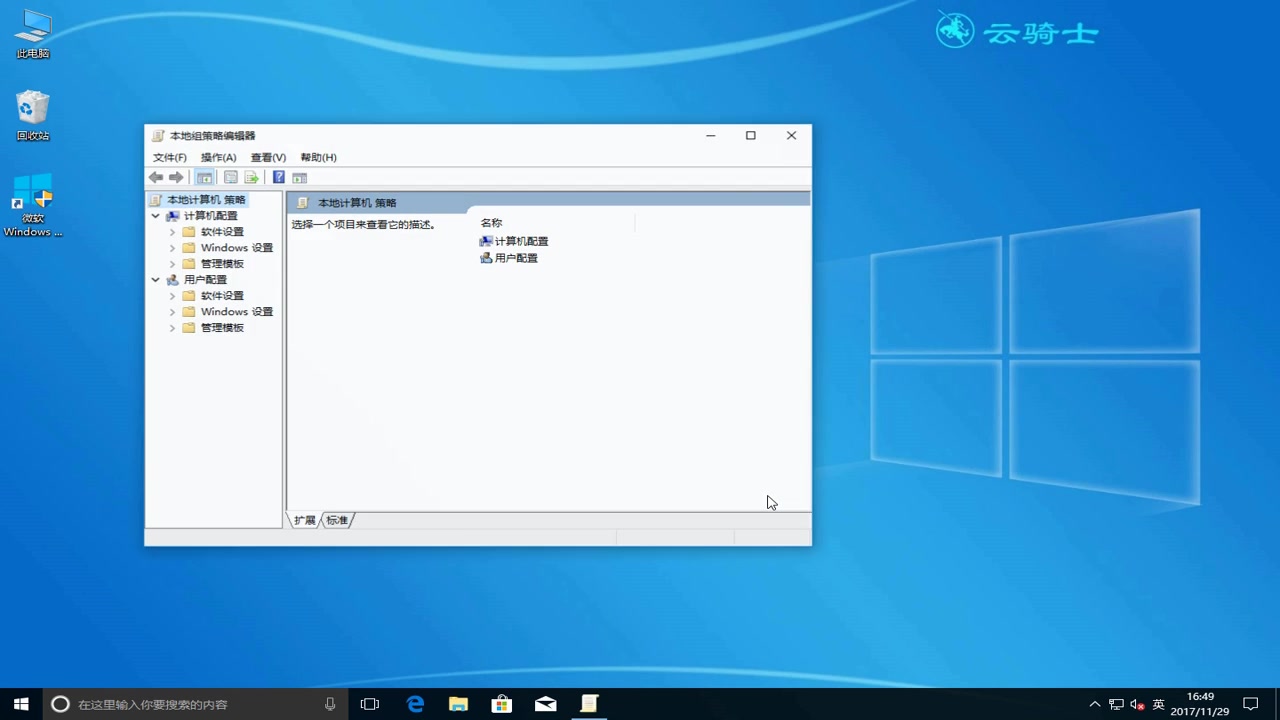1280x720 pixels.
Task: Open the 文件(F) menu
Action: pyautogui.click(x=169, y=157)
